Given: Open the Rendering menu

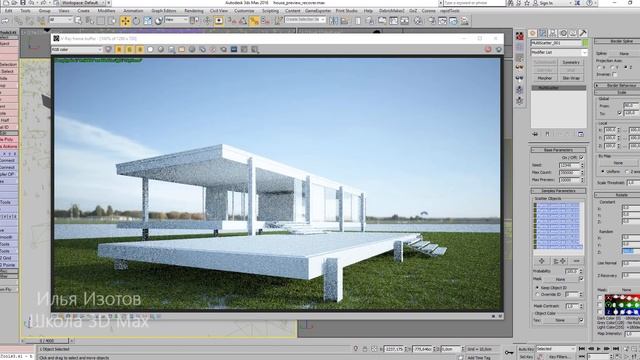Looking at the screenshot, I should 194,11.
